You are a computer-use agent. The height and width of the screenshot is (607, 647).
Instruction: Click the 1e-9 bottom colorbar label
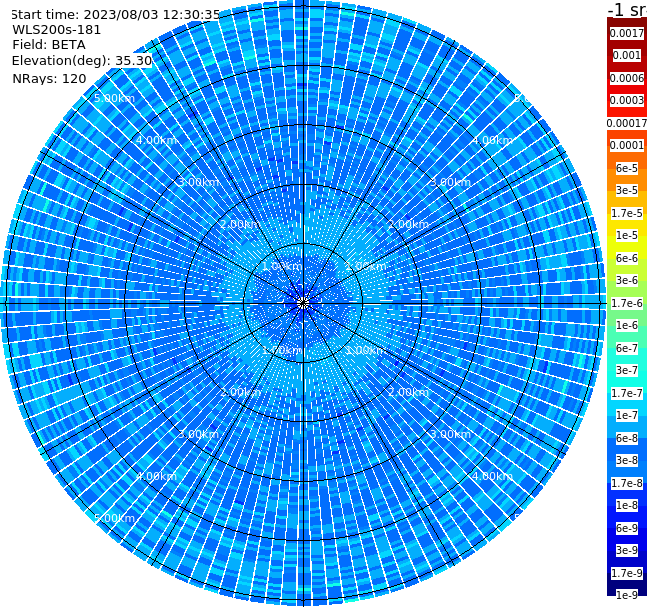tap(627, 595)
